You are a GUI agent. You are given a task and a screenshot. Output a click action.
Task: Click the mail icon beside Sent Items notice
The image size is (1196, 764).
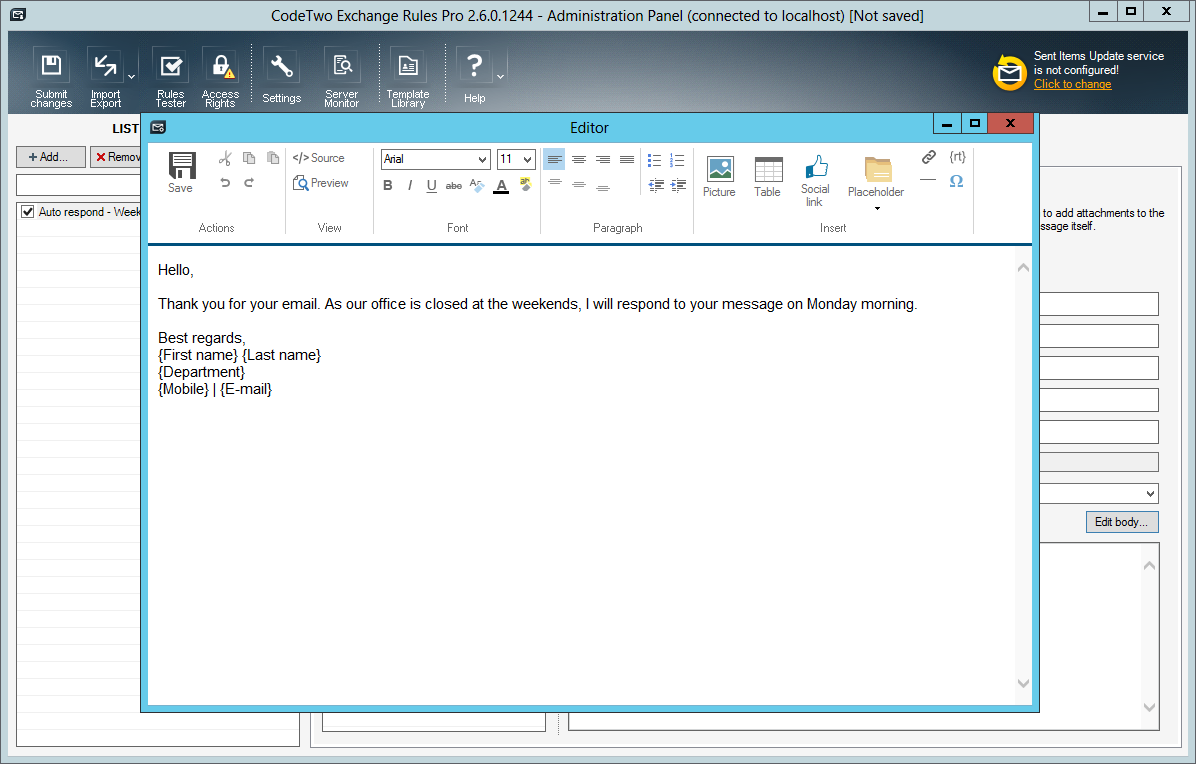(1009, 72)
